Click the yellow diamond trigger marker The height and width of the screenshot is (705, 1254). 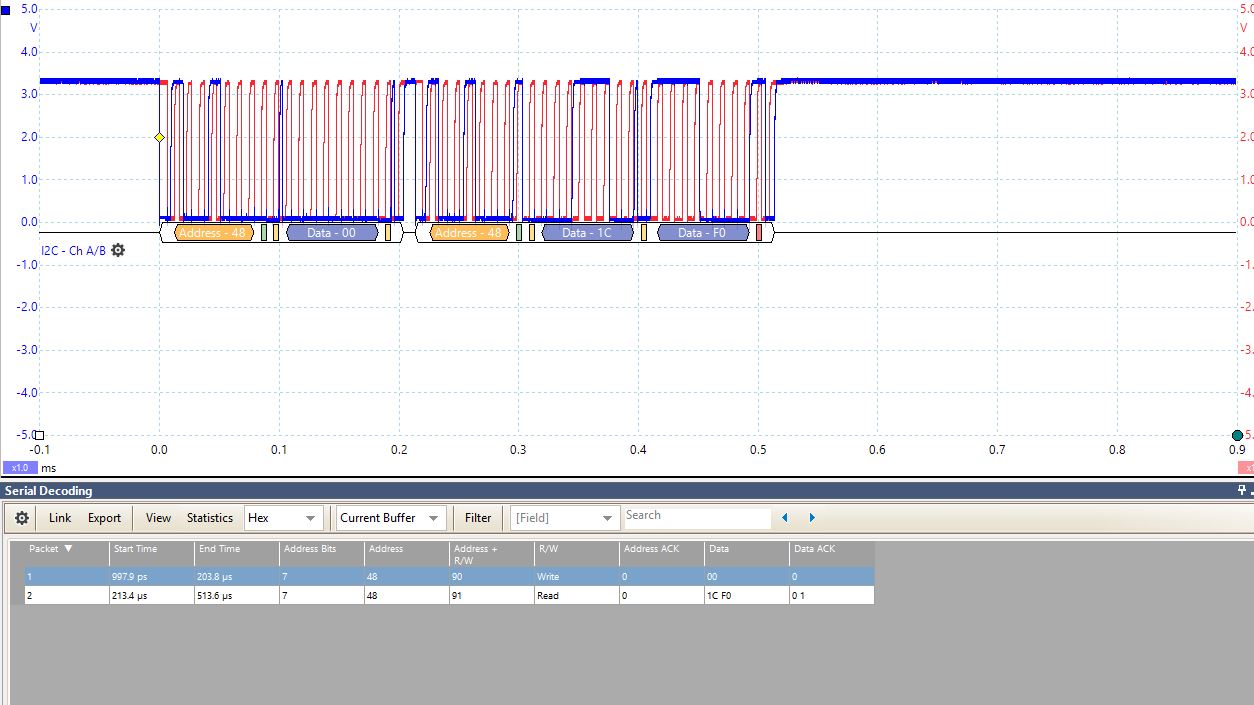pos(158,138)
